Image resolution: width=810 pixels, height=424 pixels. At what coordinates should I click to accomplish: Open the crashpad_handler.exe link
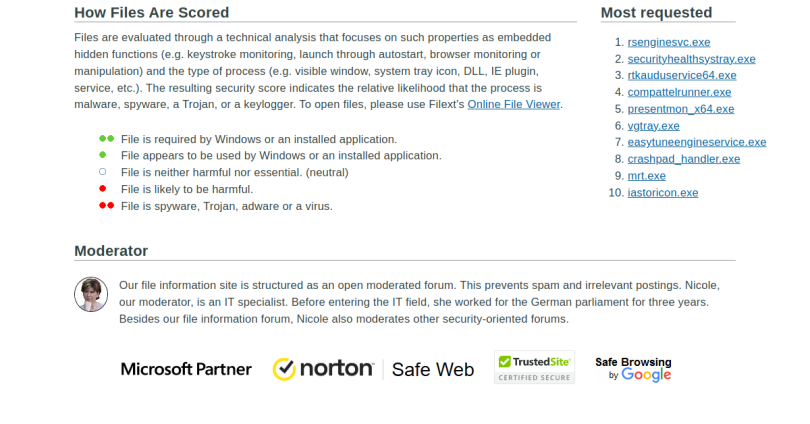[x=683, y=159]
